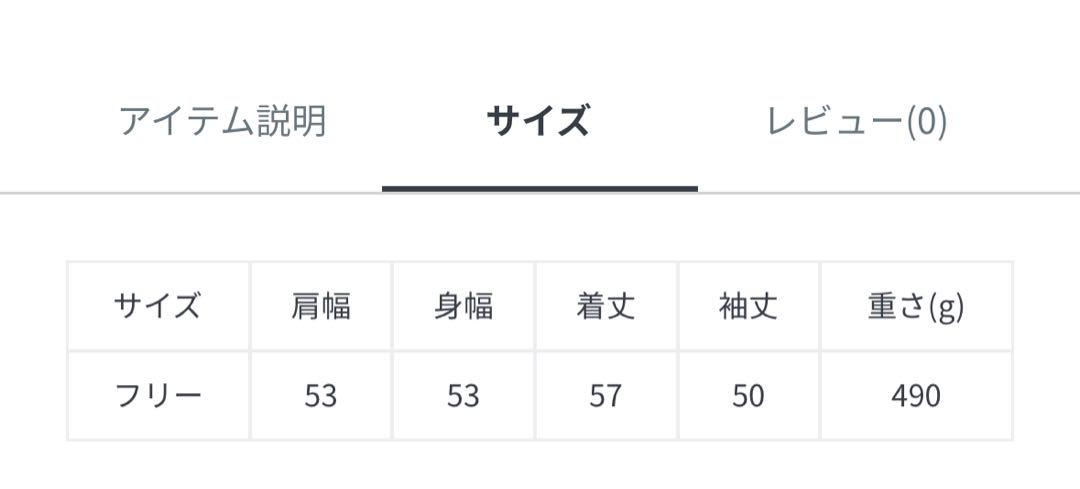Click the 着丈 value 57 cell

click(x=606, y=396)
